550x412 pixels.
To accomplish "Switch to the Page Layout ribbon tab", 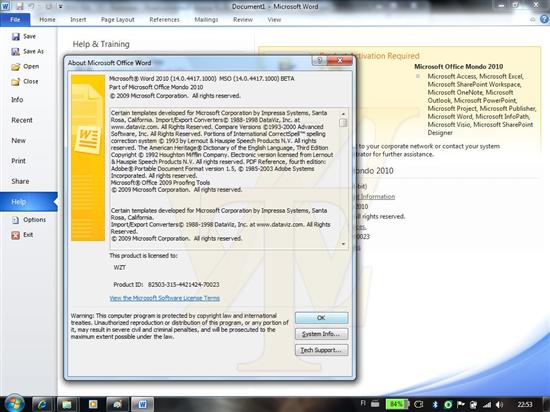I will (x=118, y=20).
